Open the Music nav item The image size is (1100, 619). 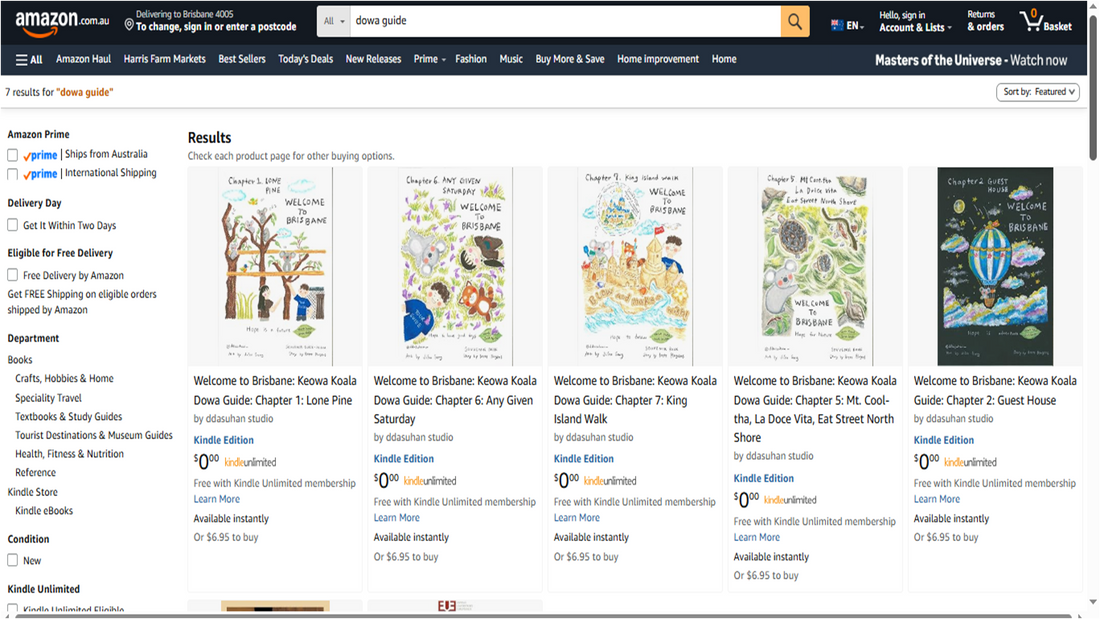511,59
